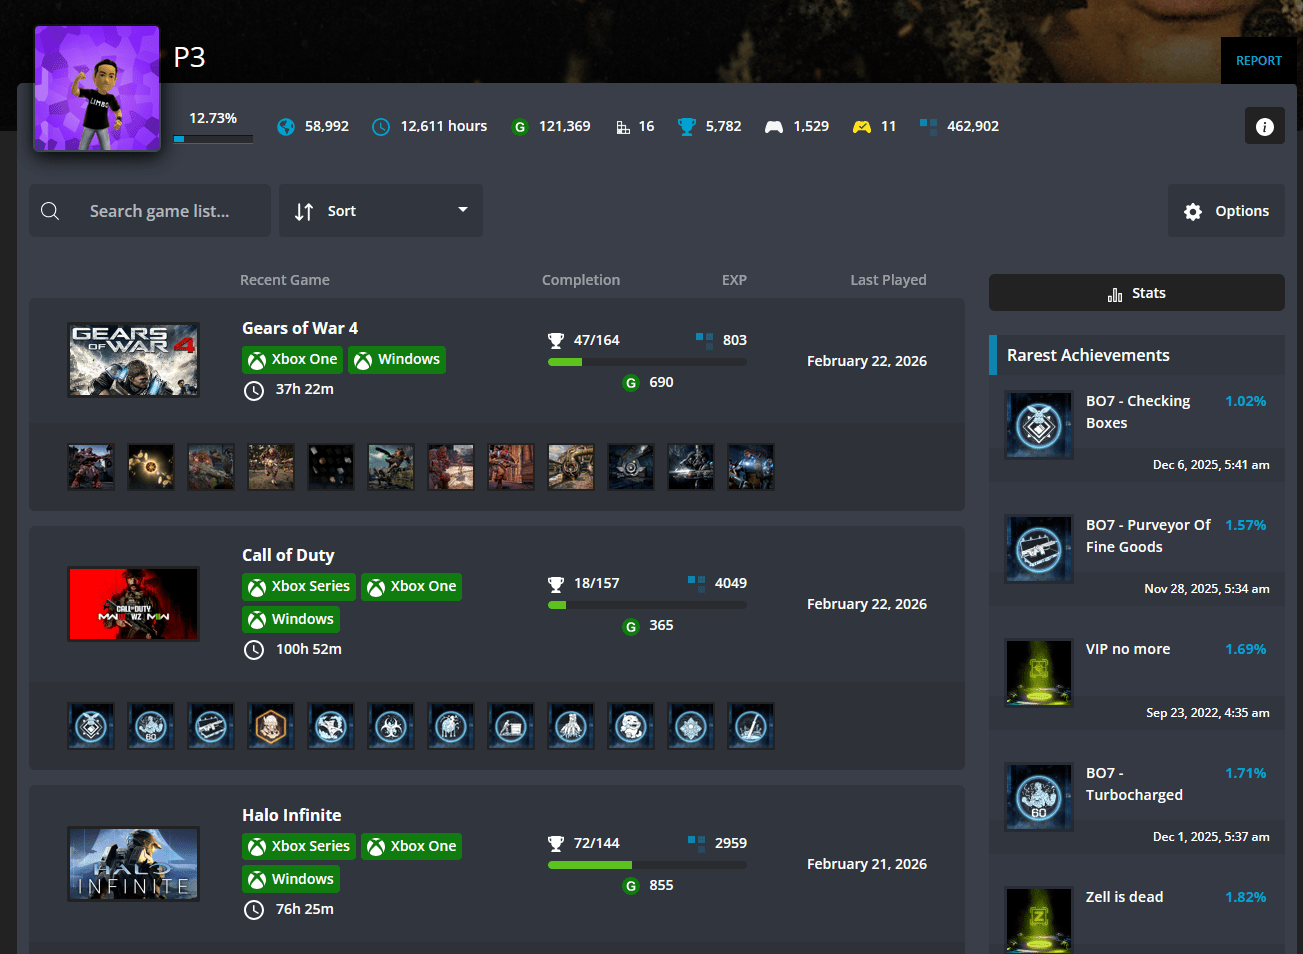
Task: Click the playtime clock icon beside 100h 52m
Action: (255, 650)
